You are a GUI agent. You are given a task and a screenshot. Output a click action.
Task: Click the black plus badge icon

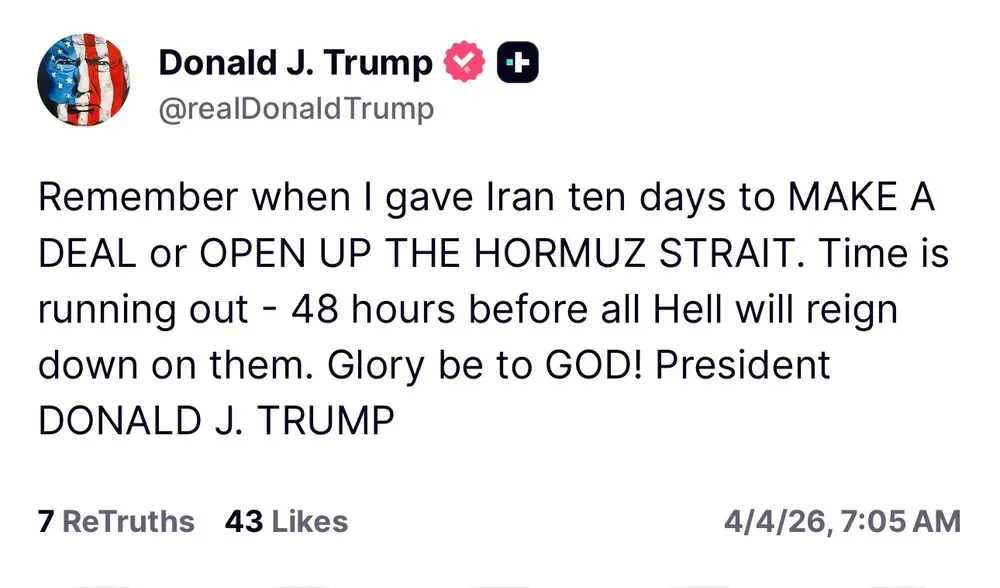tap(518, 63)
